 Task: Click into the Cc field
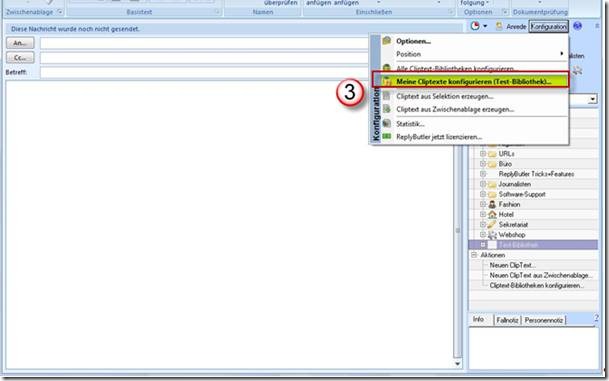point(204,58)
